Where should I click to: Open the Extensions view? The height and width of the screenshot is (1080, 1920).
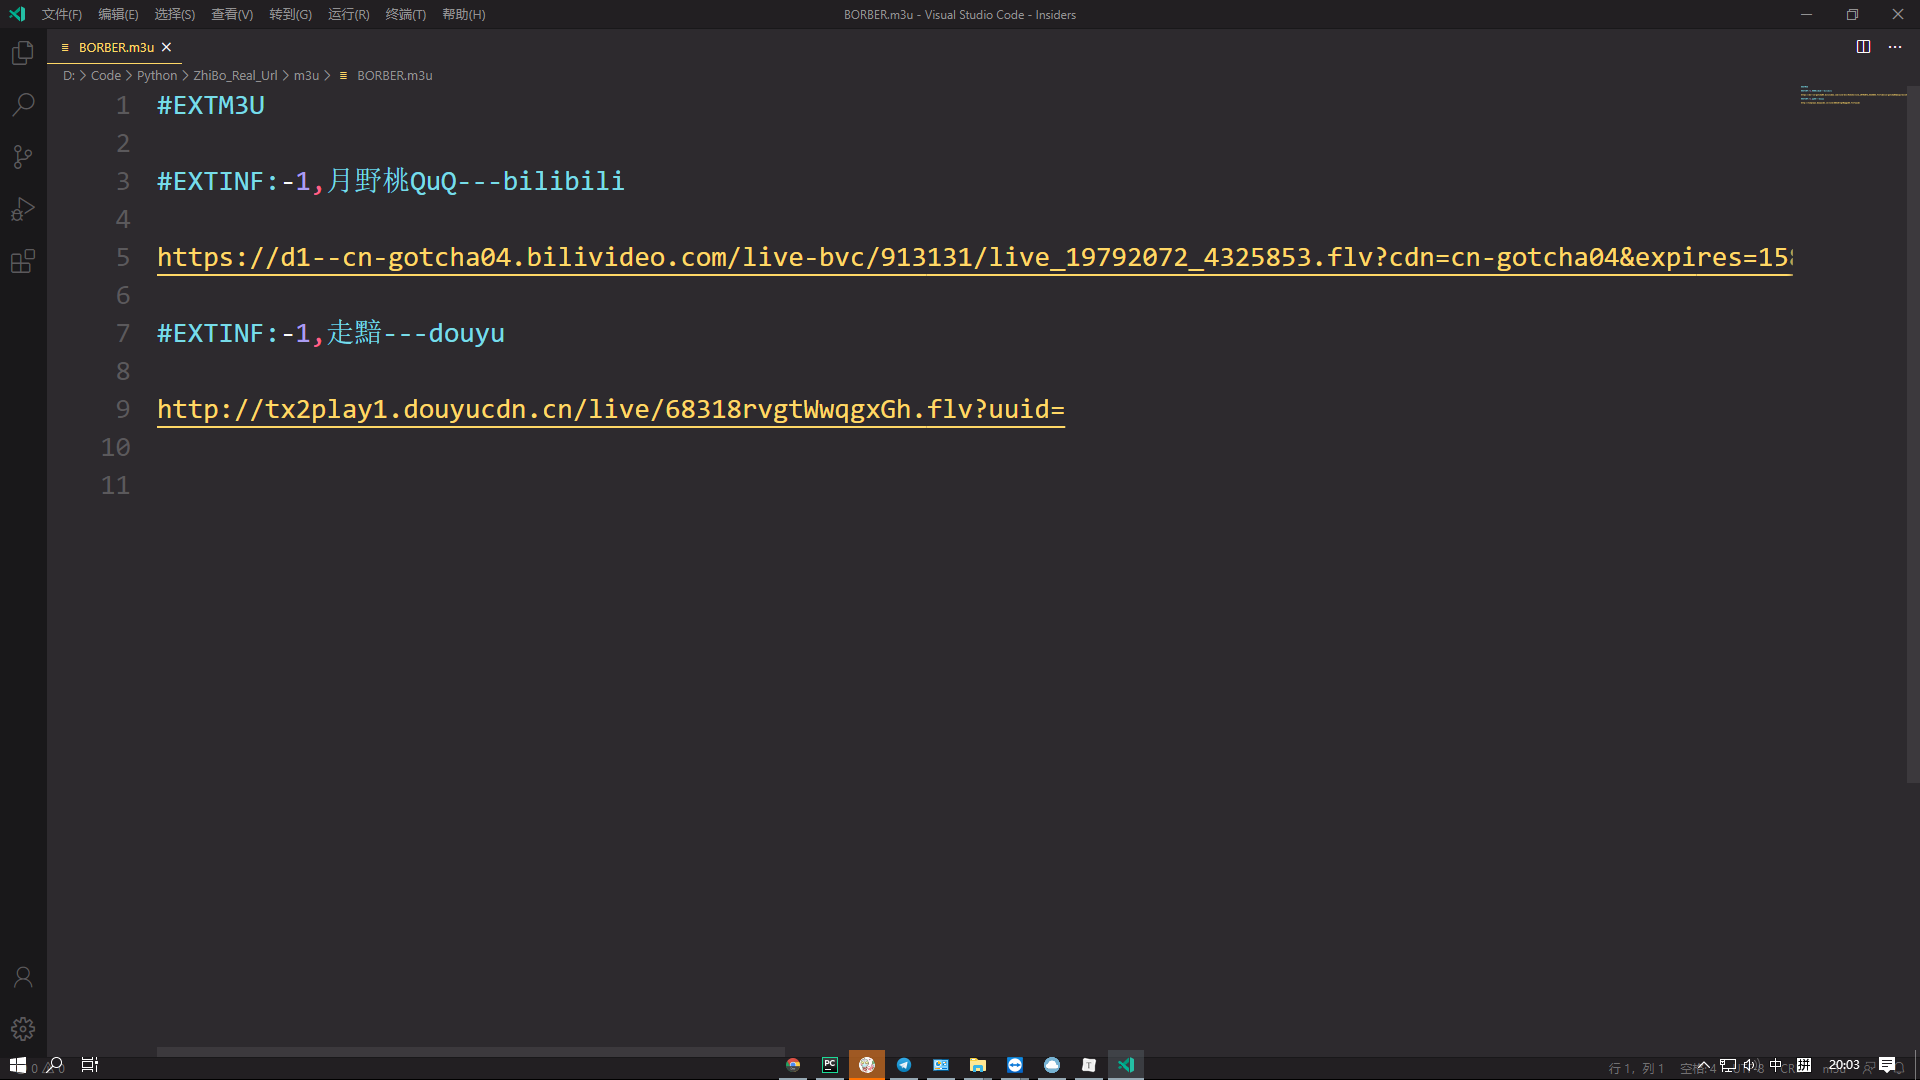click(23, 261)
